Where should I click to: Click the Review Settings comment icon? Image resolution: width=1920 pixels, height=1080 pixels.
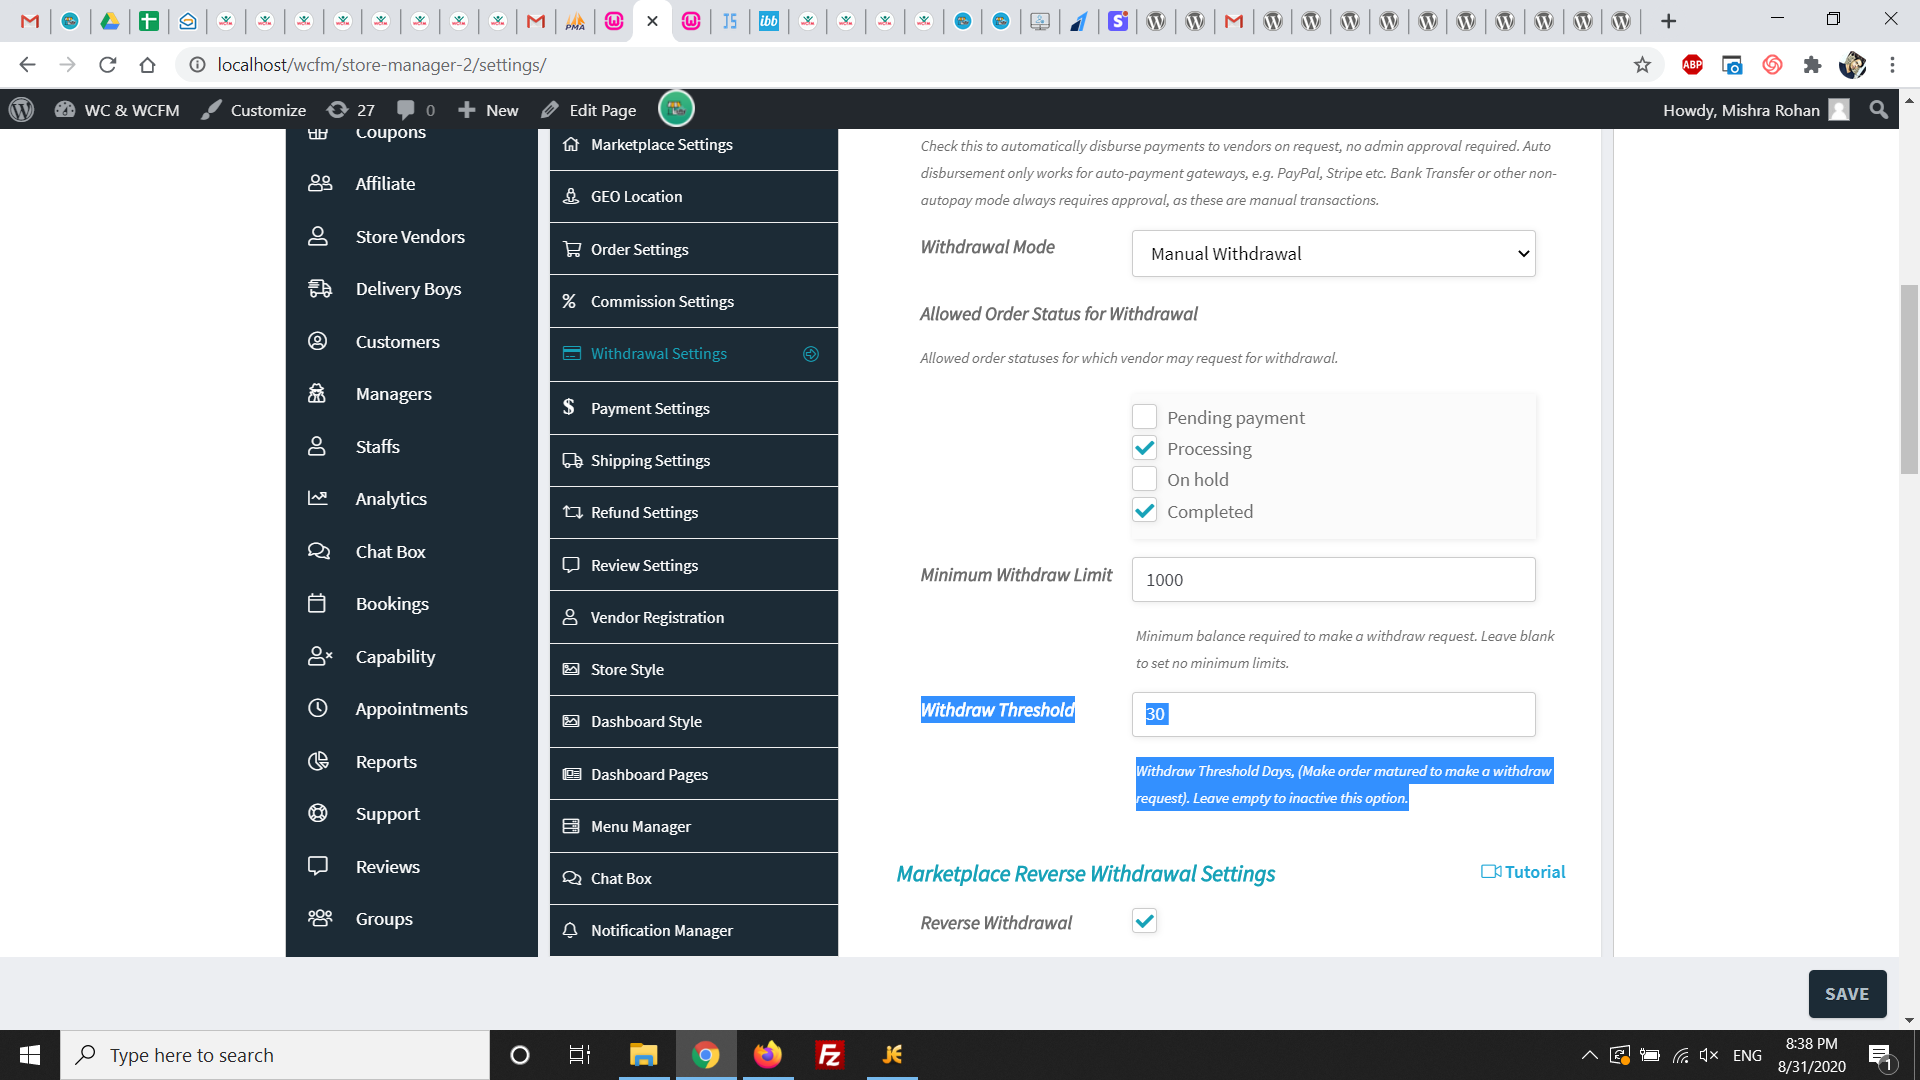point(571,565)
